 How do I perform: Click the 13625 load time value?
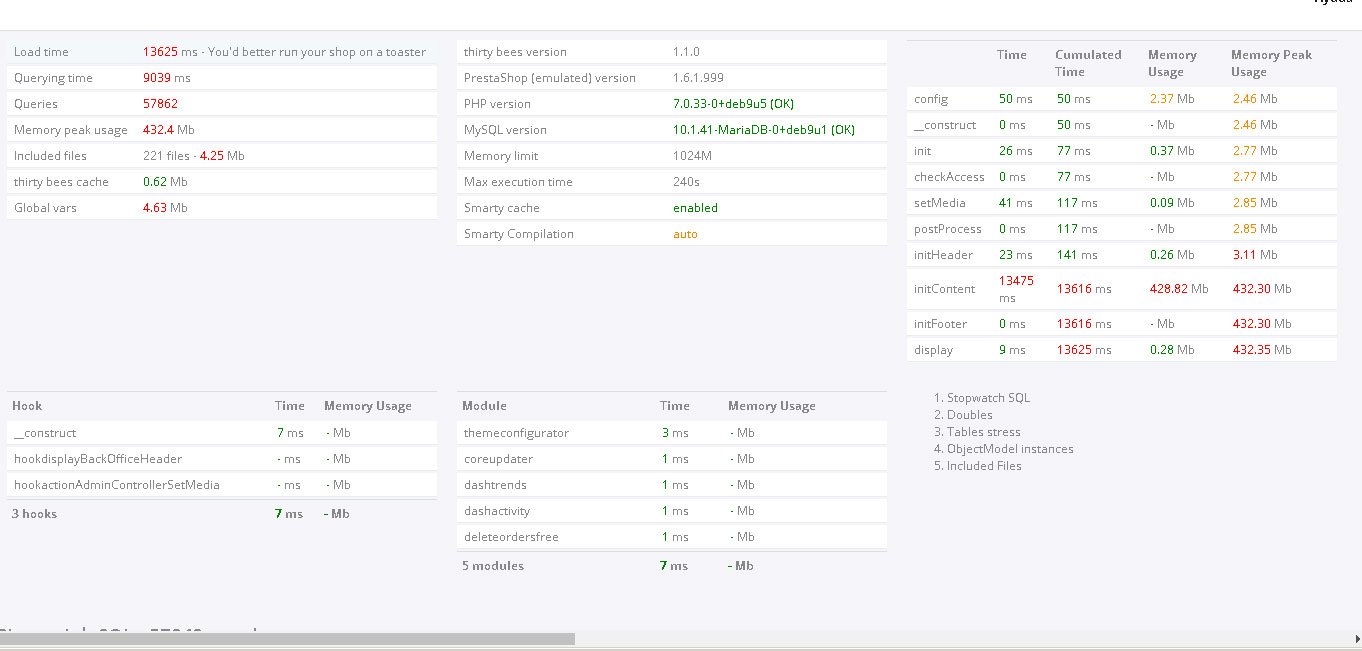(160, 52)
